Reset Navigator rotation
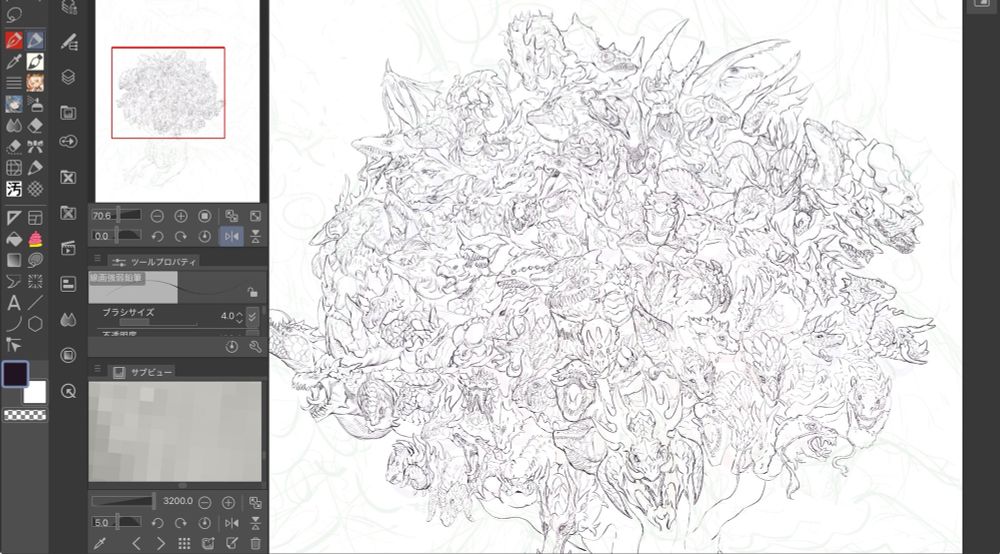1000x554 pixels. click(x=205, y=237)
